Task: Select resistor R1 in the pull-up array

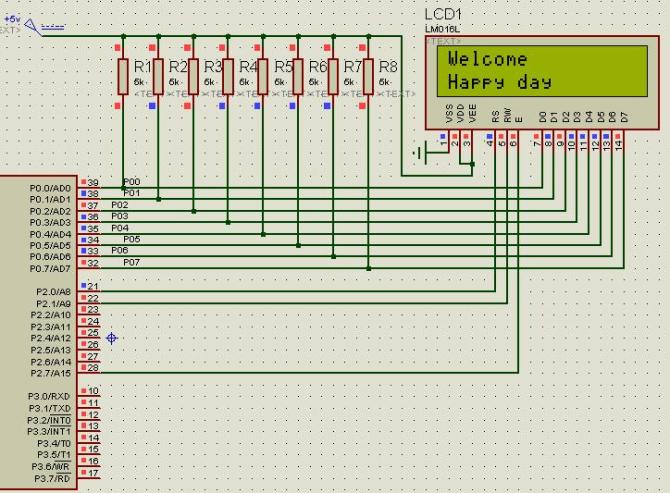Action: coord(123,75)
